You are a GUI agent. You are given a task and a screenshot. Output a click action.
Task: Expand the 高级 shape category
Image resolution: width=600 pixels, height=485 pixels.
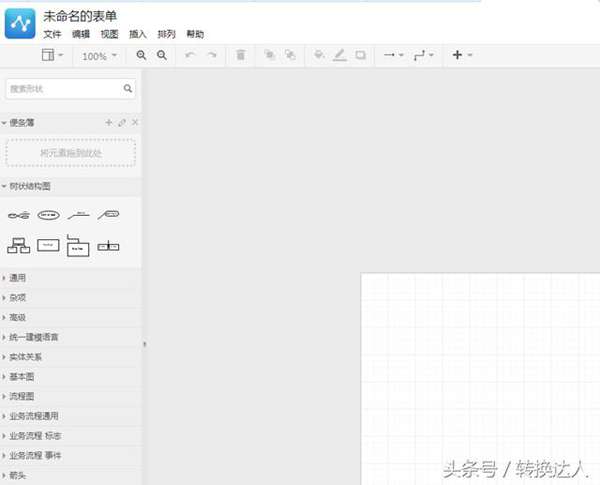[71, 317]
